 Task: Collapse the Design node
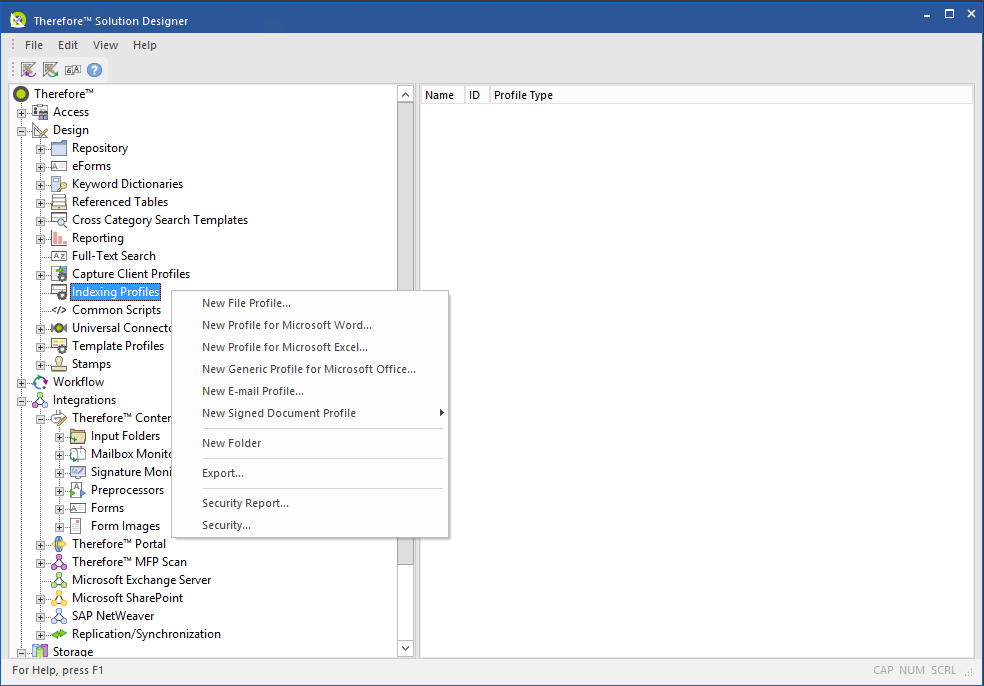pos(21,131)
